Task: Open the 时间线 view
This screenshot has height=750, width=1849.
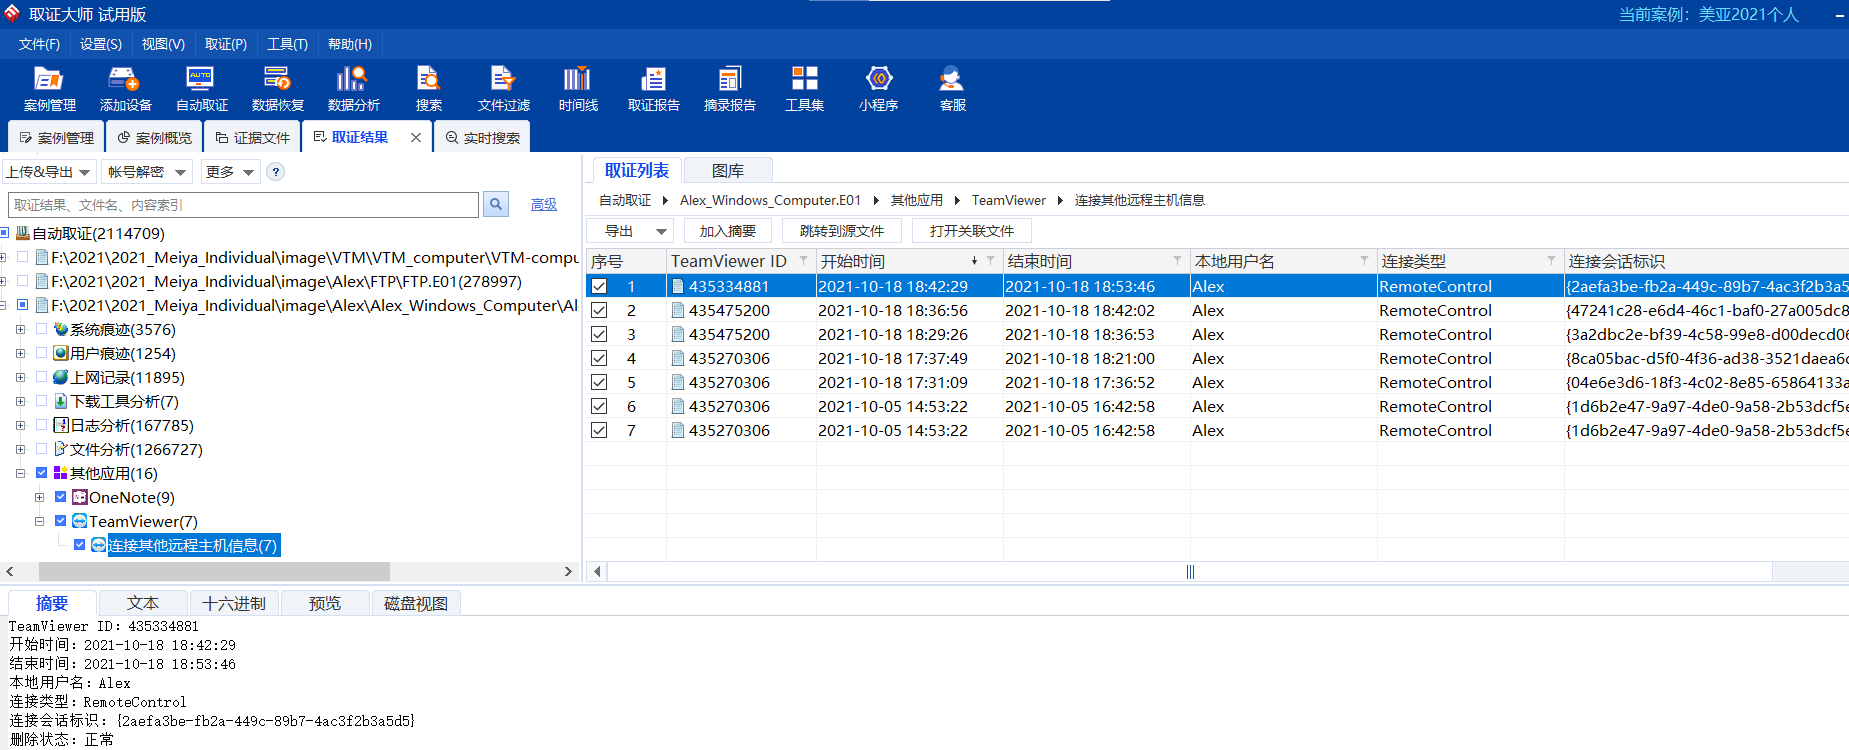Action: [577, 89]
